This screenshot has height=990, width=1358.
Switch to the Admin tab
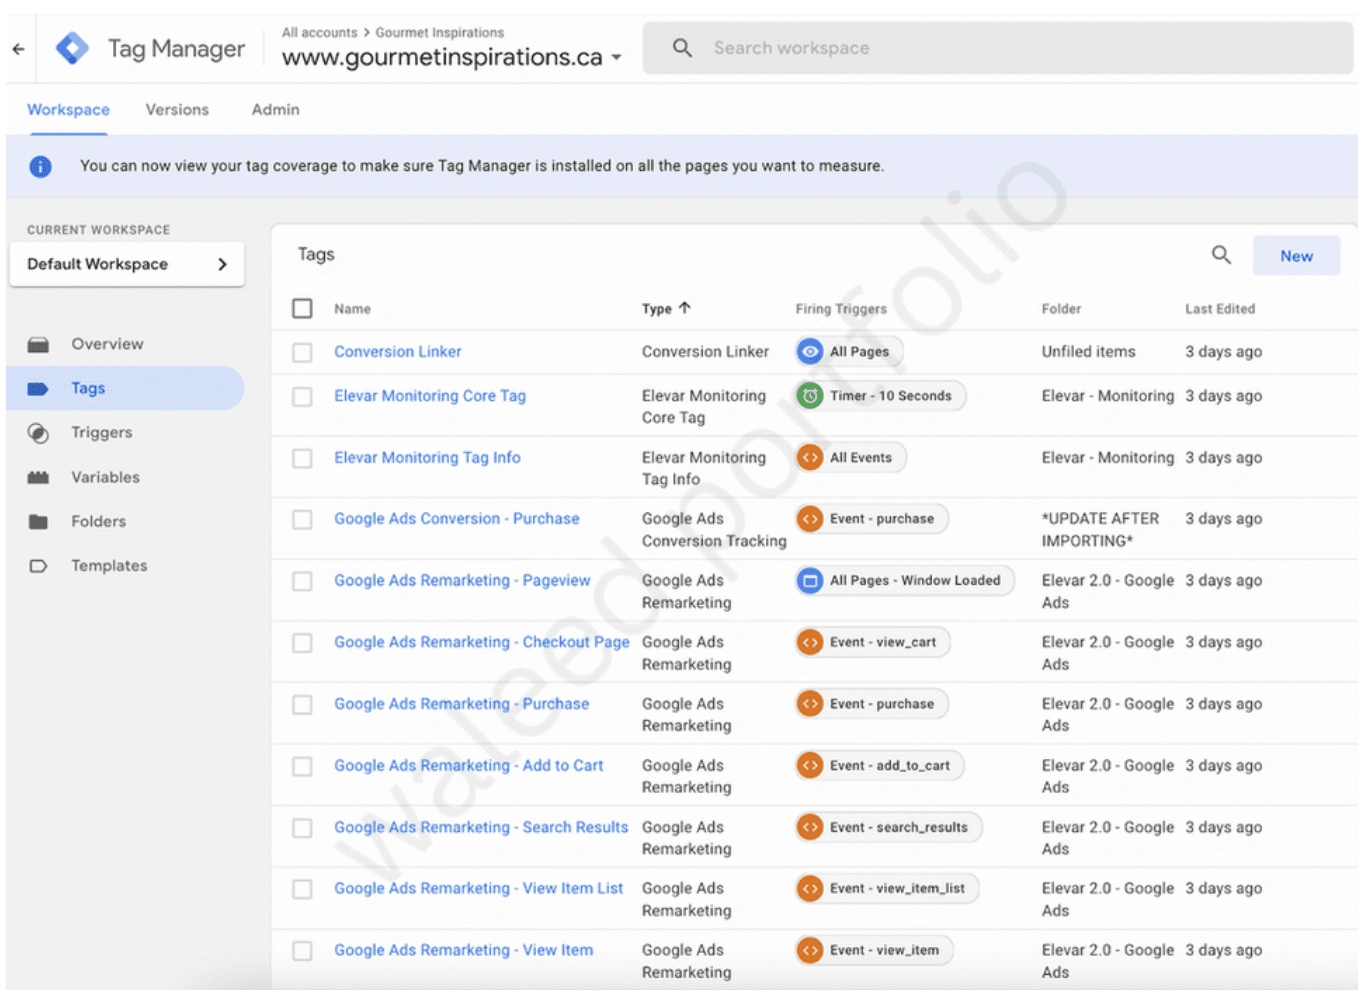coord(275,110)
